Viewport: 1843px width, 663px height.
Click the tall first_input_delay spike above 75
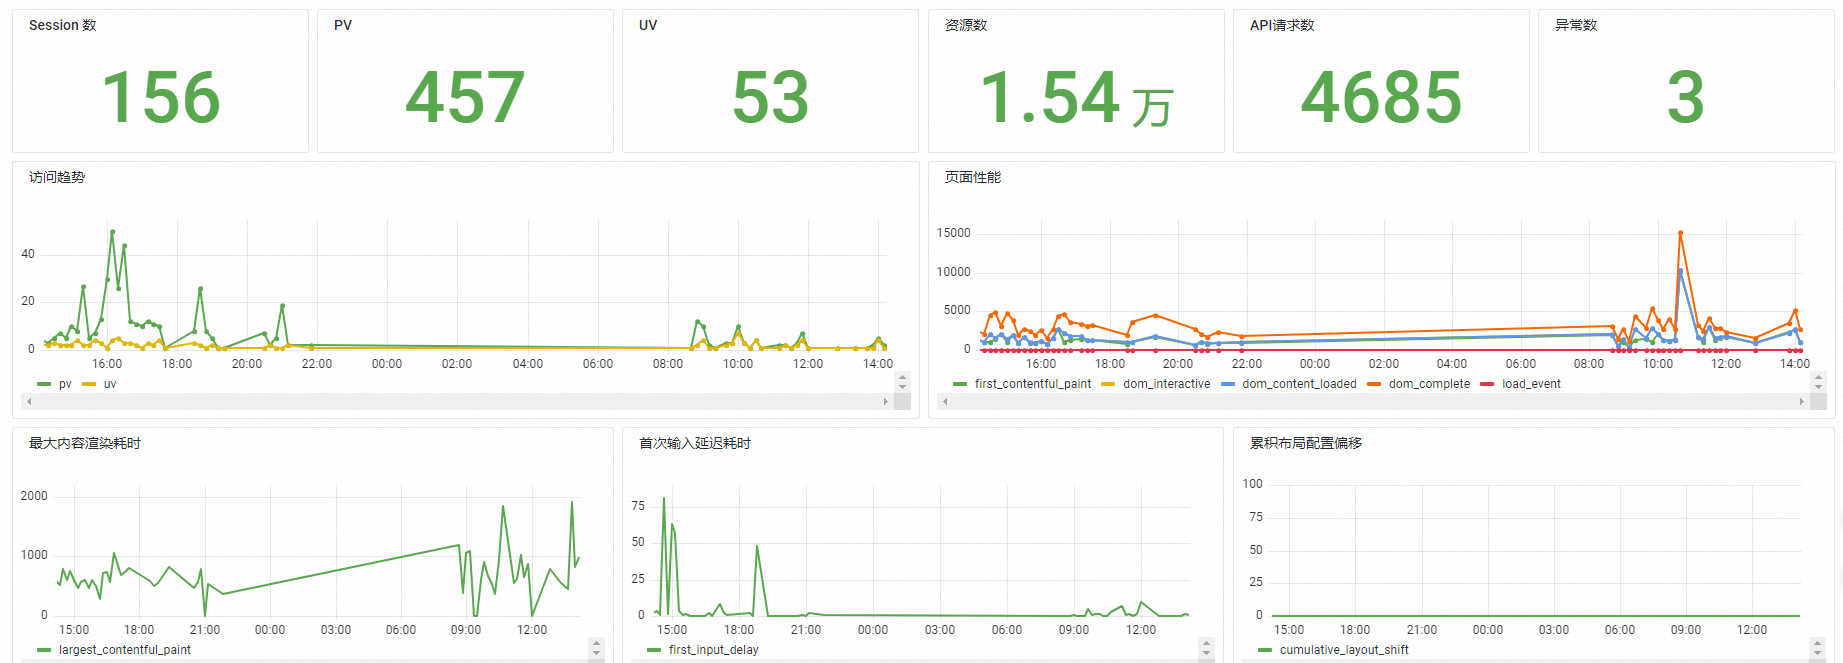coord(664,498)
